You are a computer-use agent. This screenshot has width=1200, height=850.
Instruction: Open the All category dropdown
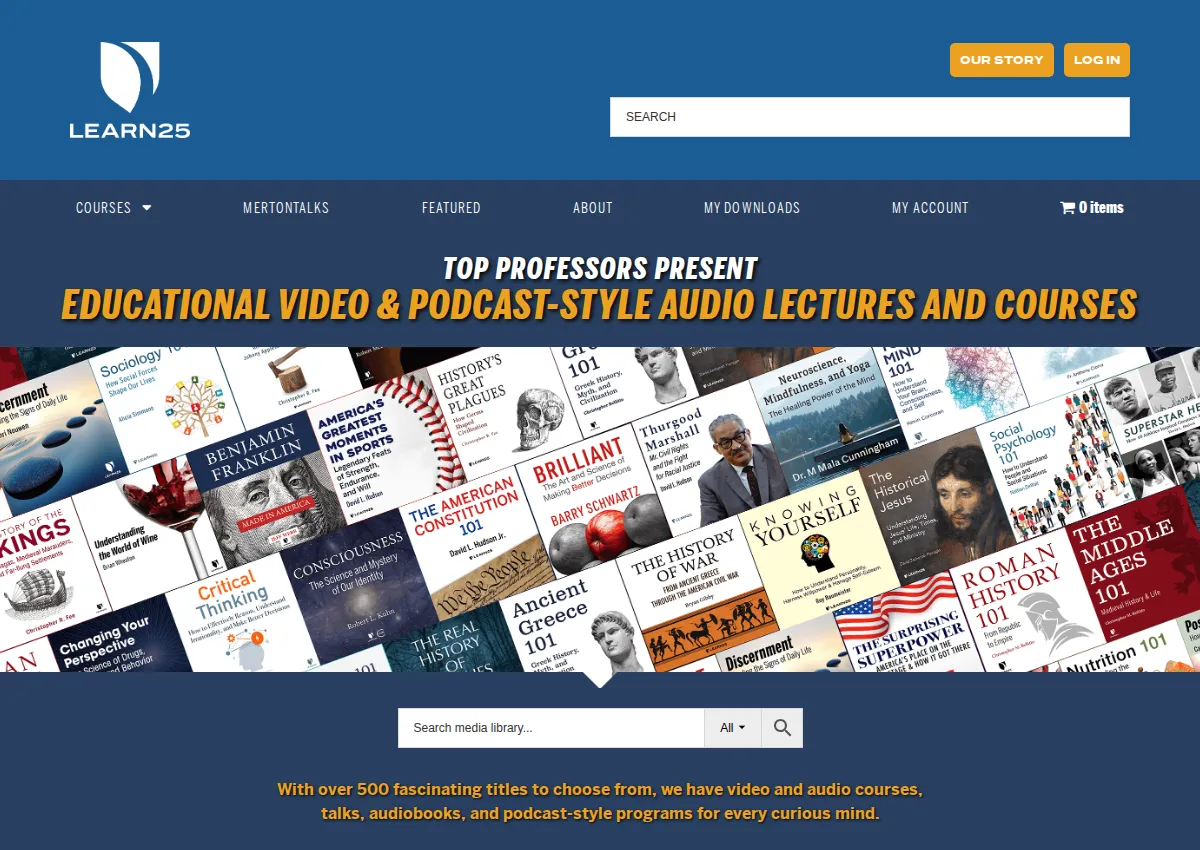point(733,728)
